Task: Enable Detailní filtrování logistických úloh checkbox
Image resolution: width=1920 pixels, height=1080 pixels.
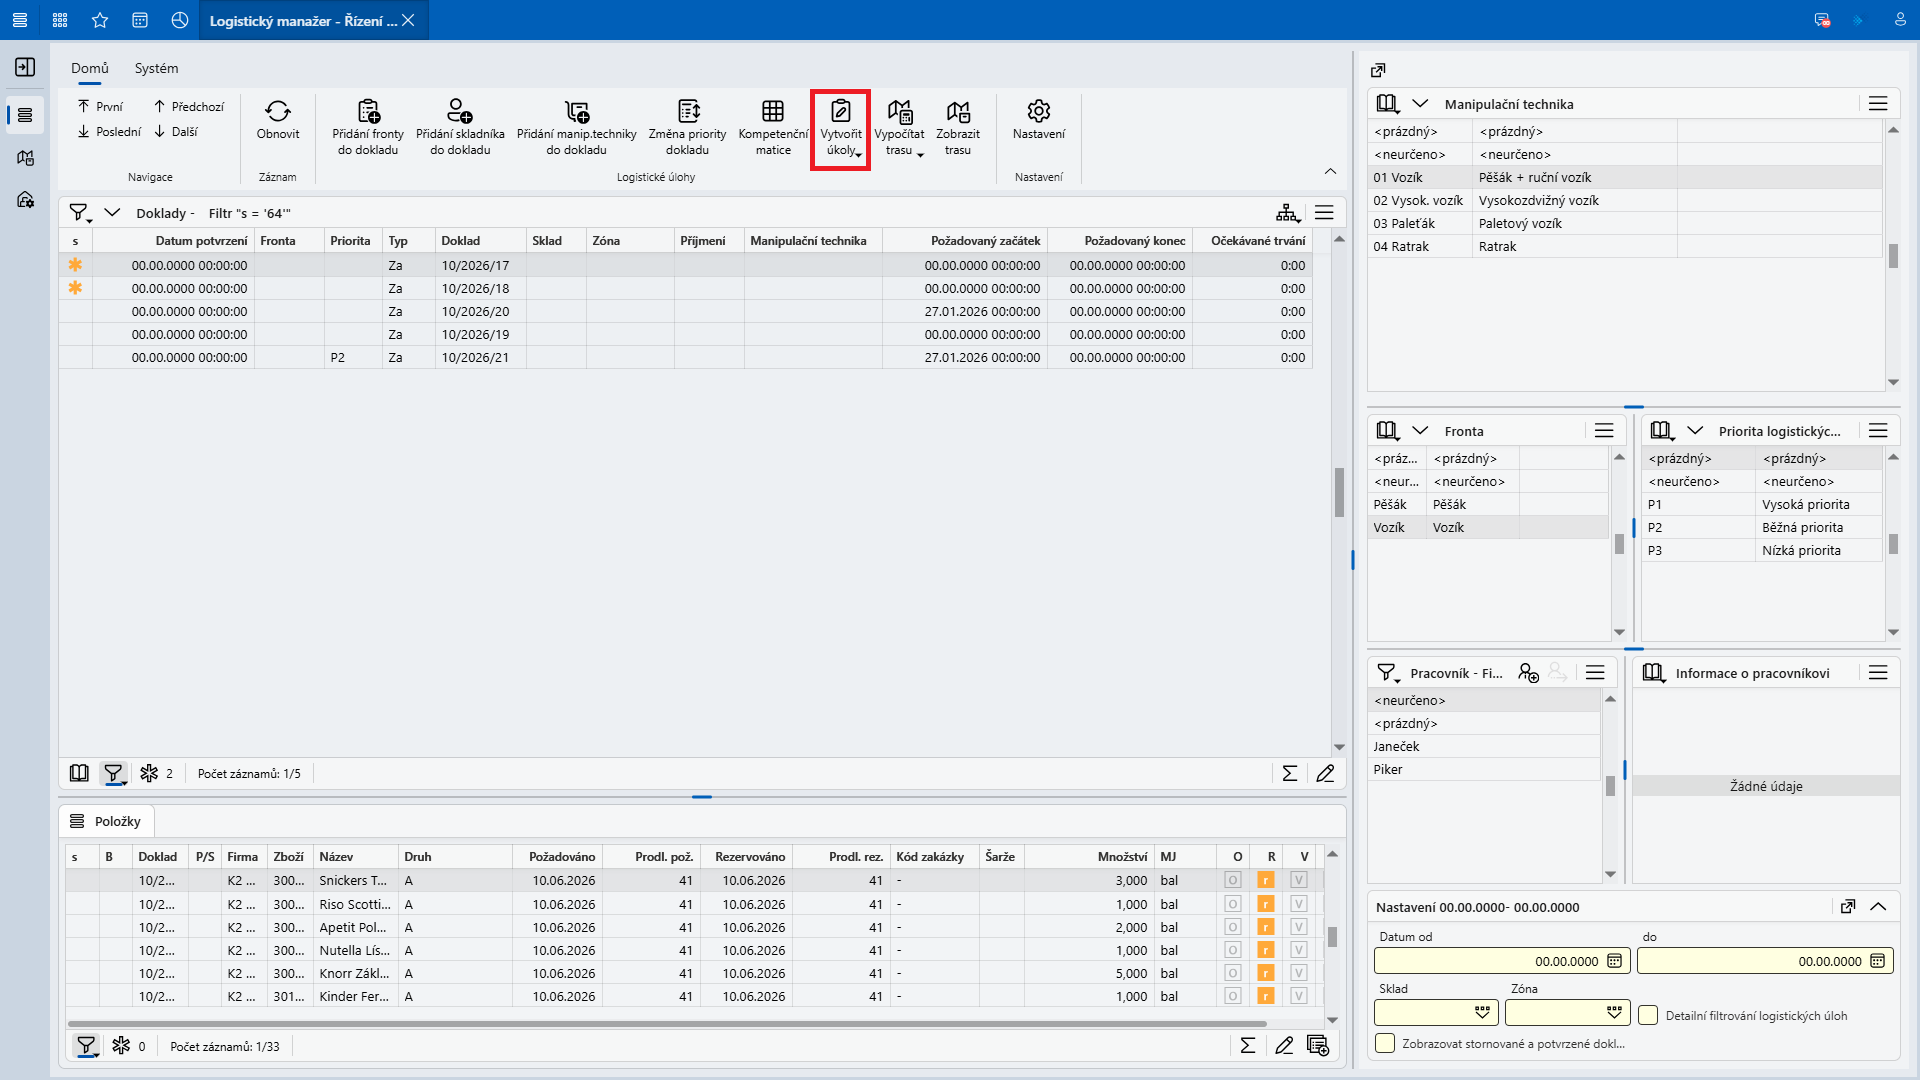Action: point(1648,1015)
